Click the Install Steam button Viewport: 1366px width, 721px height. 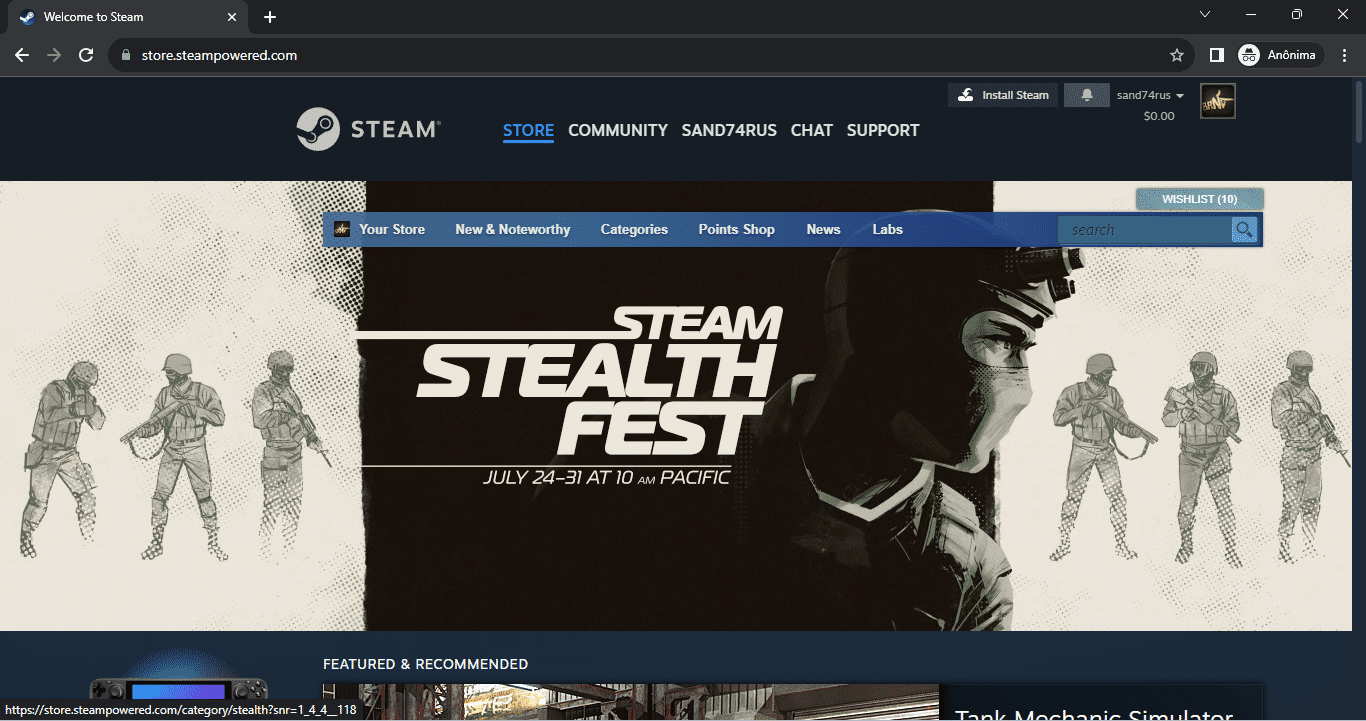click(1003, 95)
